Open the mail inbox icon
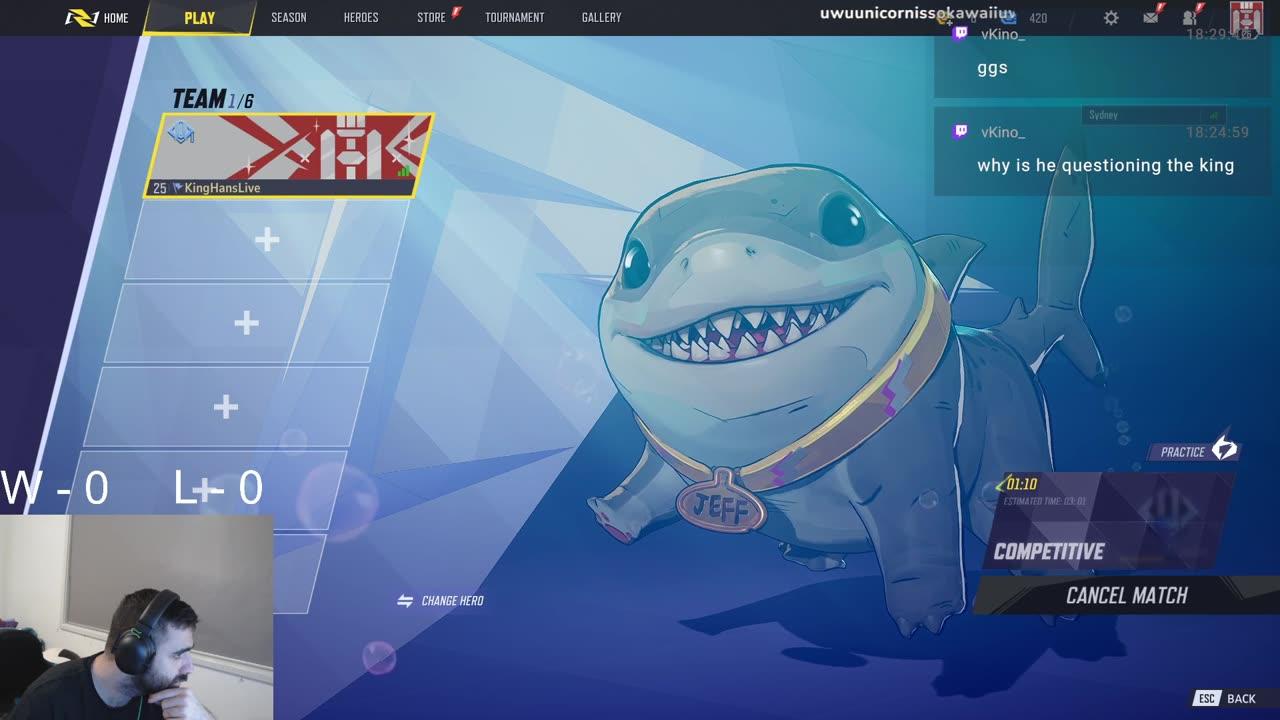This screenshot has width=1280, height=720. point(1151,17)
